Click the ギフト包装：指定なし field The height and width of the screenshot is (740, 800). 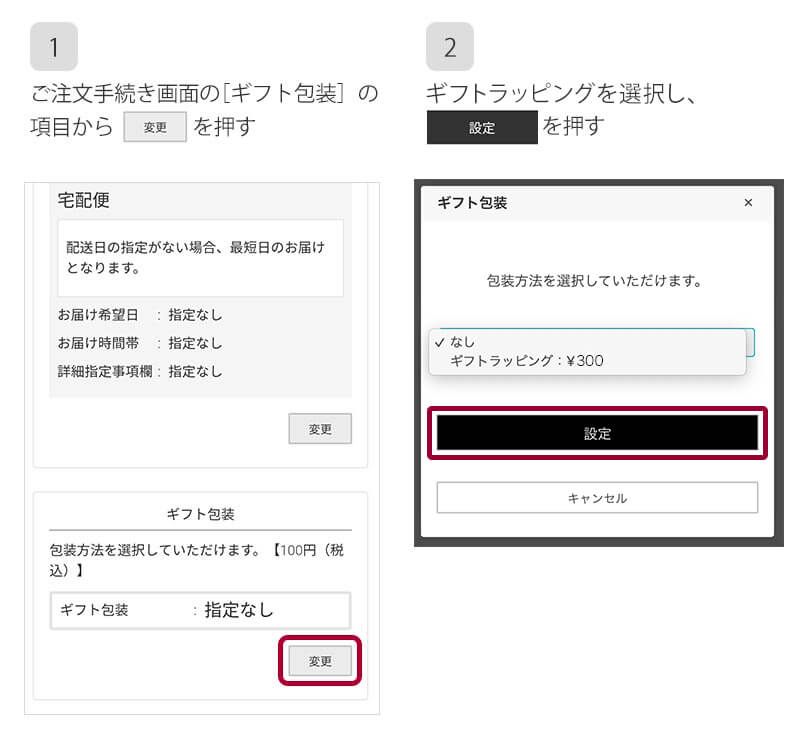coord(200,610)
